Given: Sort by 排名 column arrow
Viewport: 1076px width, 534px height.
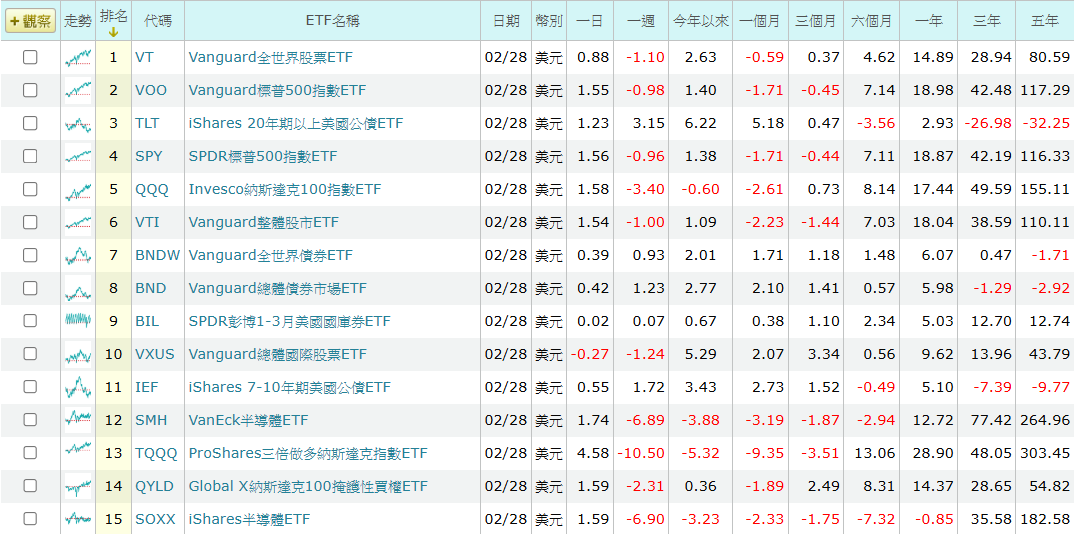Looking at the screenshot, I should 113,31.
